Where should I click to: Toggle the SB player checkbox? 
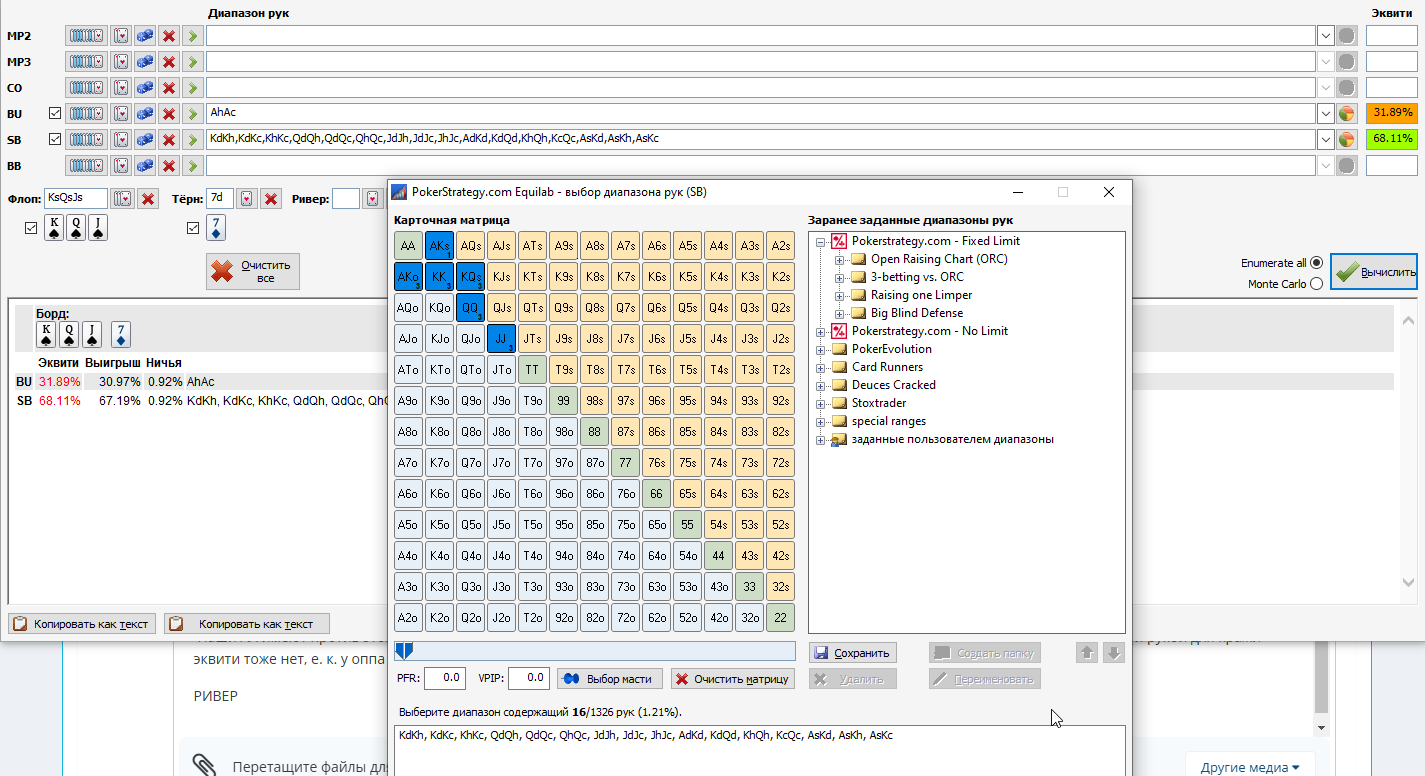click(55, 139)
